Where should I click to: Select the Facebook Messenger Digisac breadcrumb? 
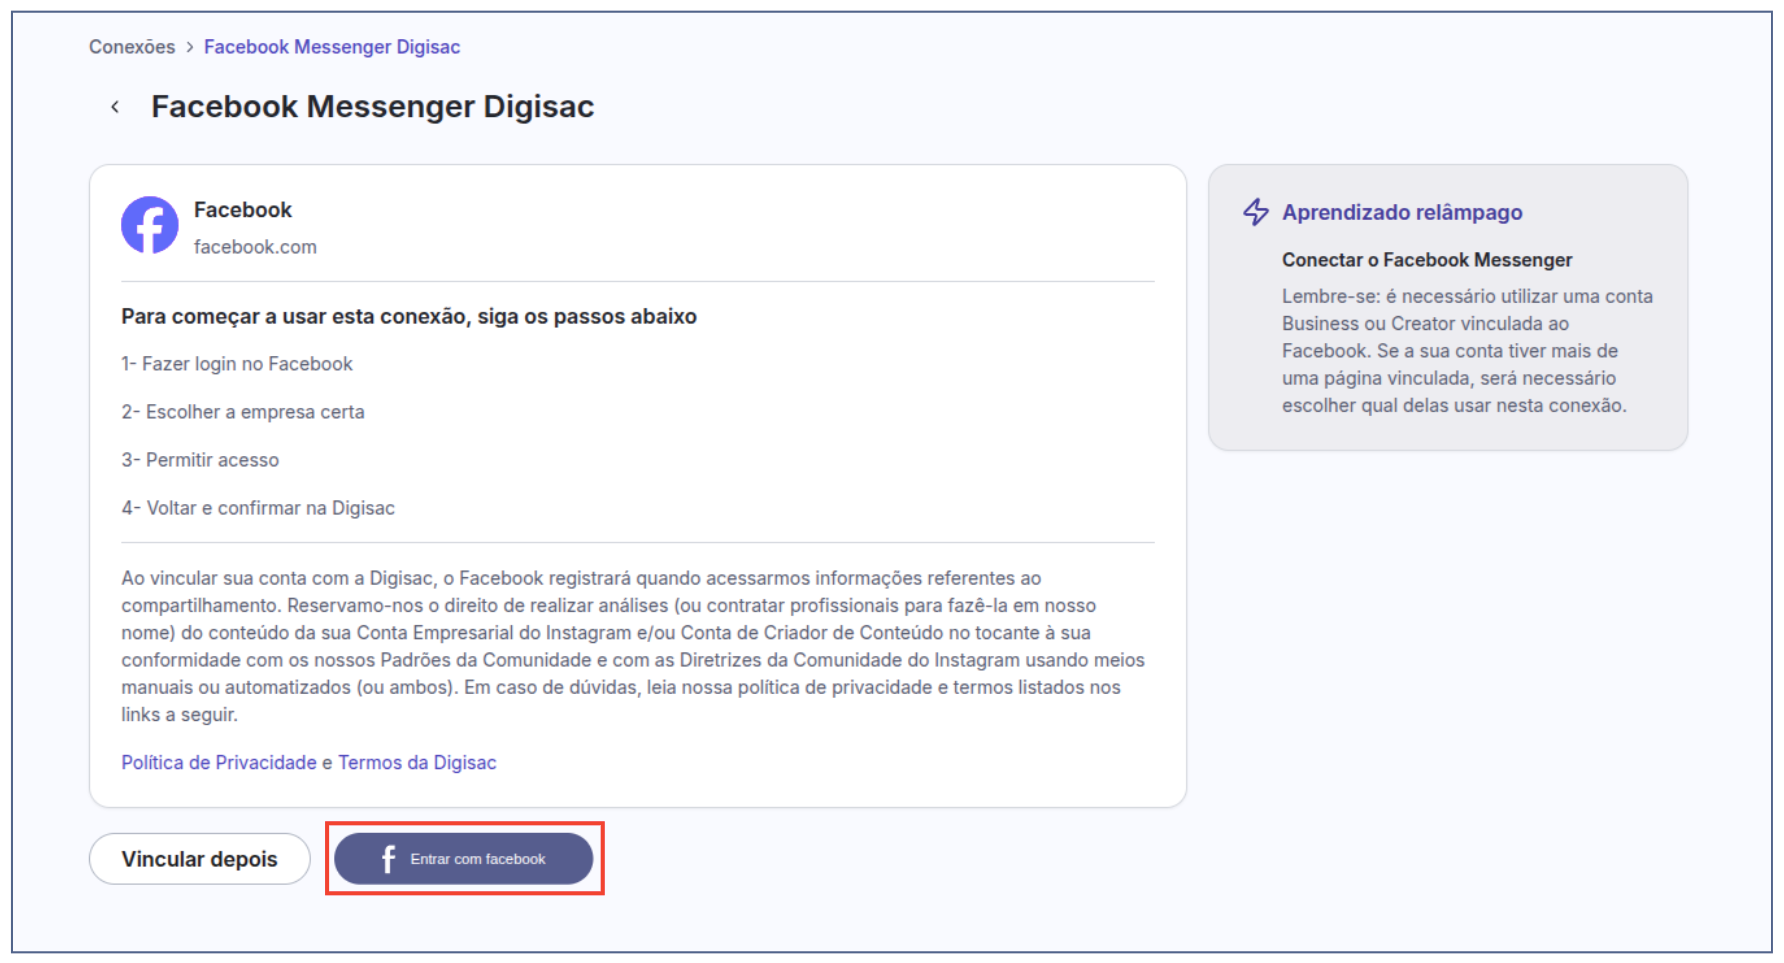point(331,47)
